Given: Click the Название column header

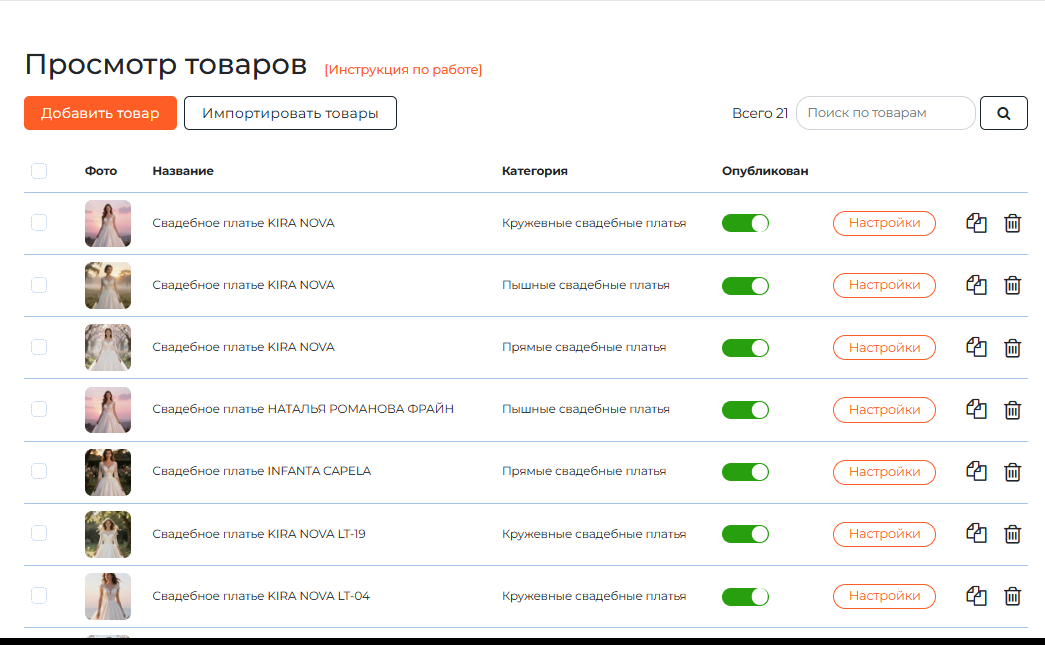Looking at the screenshot, I should 183,171.
